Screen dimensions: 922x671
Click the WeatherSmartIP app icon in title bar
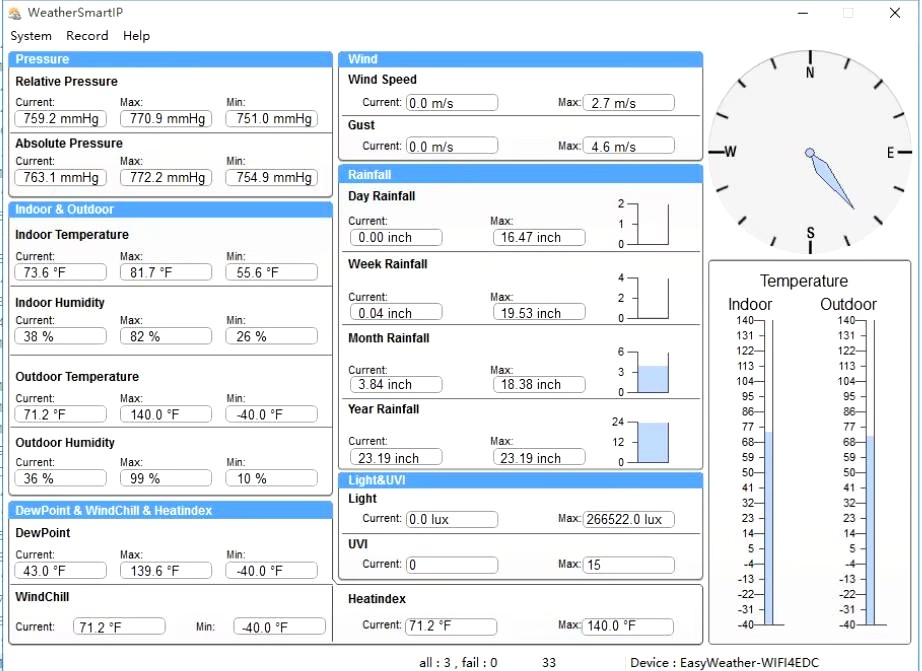[x=14, y=13]
